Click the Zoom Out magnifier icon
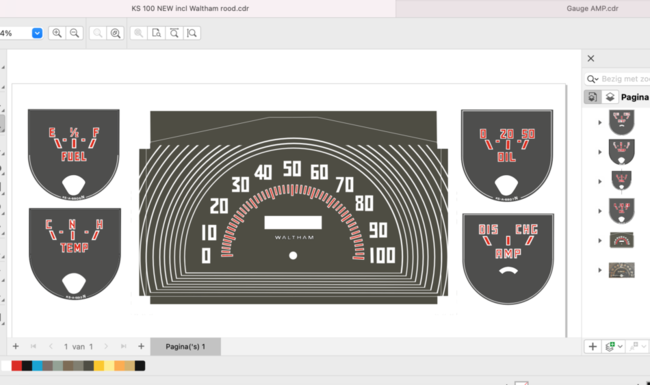 pyautogui.click(x=75, y=33)
